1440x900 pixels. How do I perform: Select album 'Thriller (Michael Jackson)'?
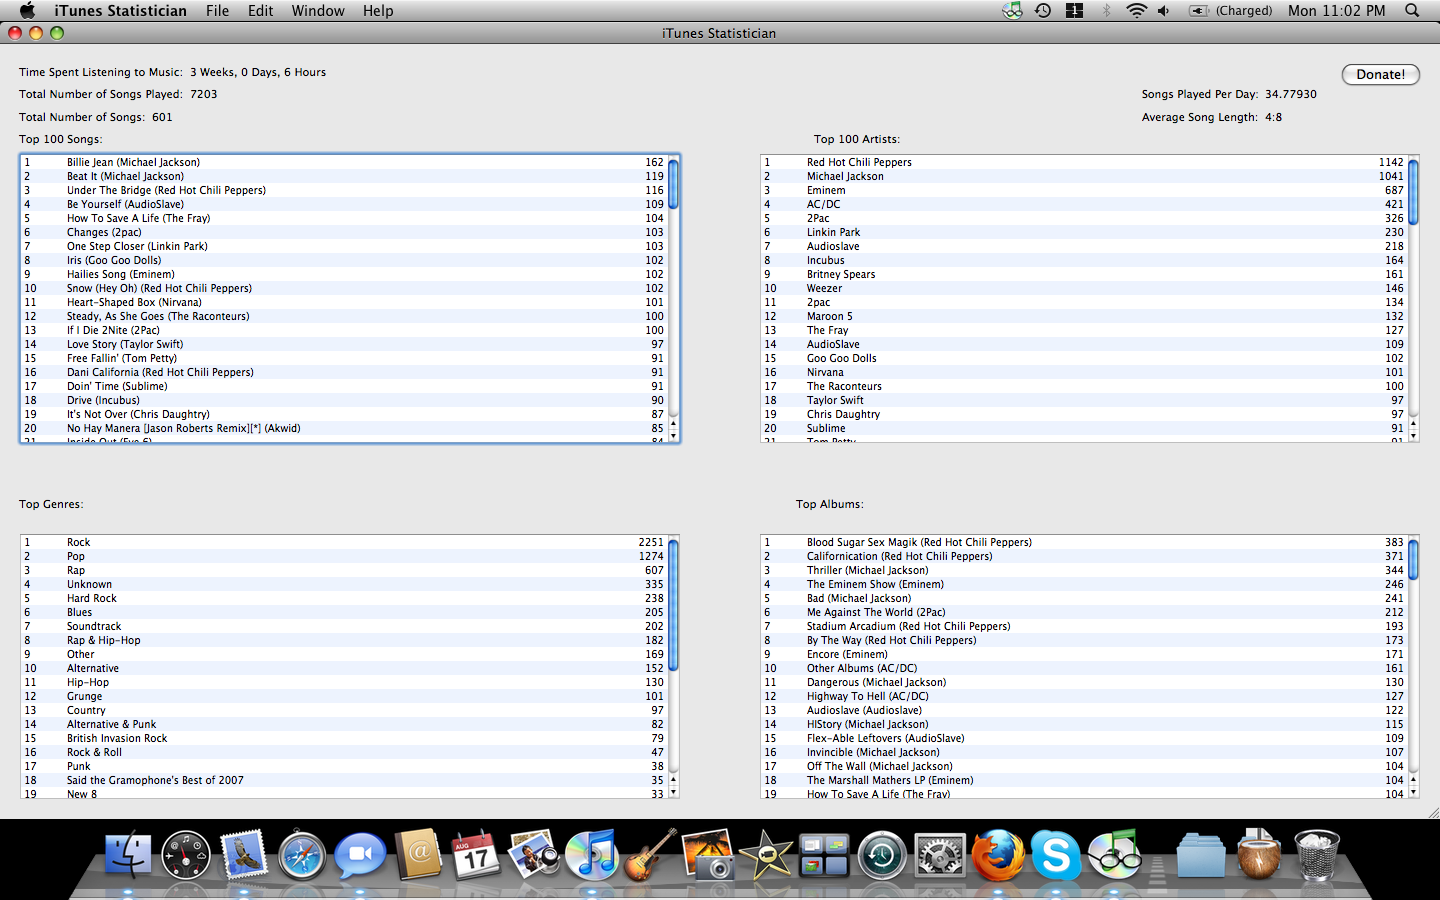point(1084,570)
